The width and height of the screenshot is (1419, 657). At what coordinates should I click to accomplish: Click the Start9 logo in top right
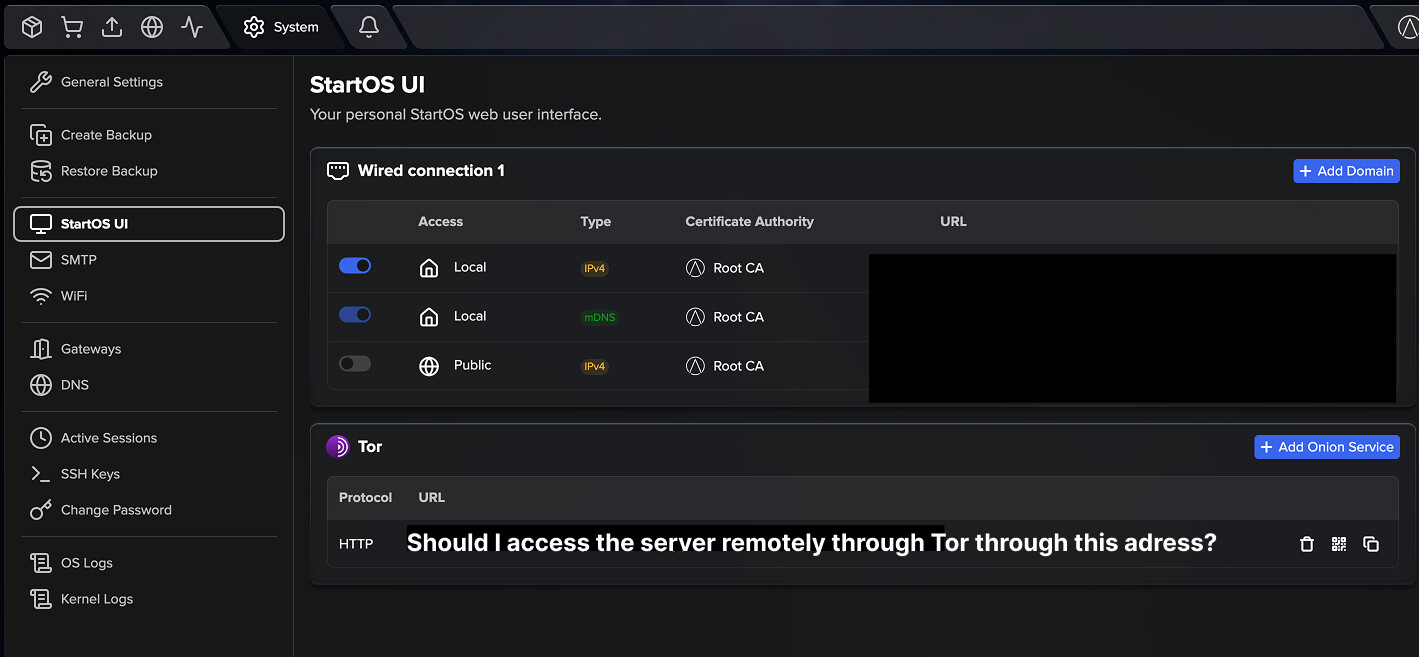(x=1407, y=27)
